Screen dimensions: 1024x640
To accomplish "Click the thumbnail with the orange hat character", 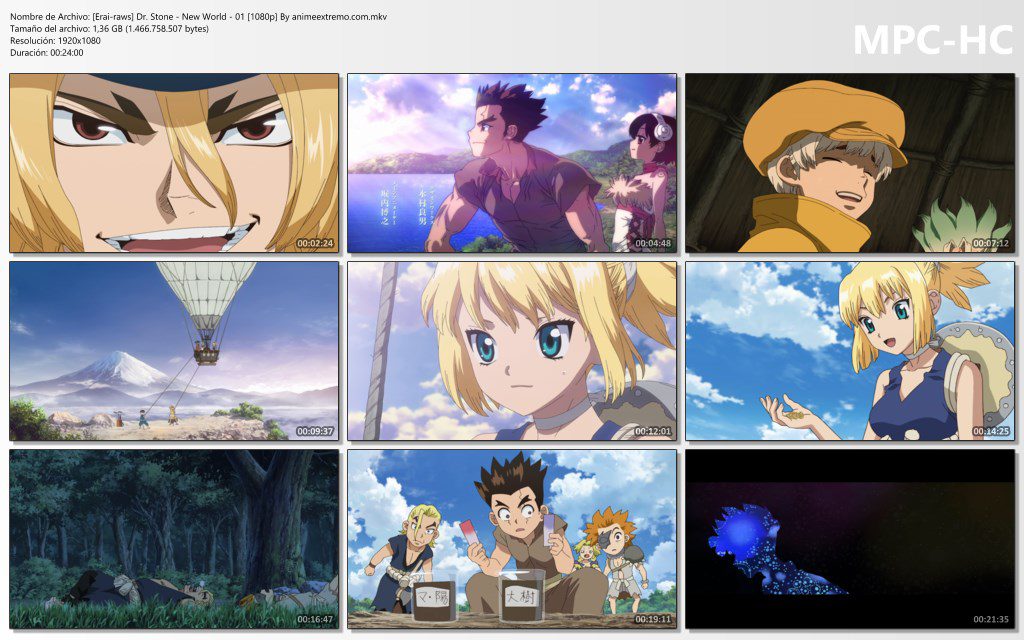I will click(x=850, y=160).
